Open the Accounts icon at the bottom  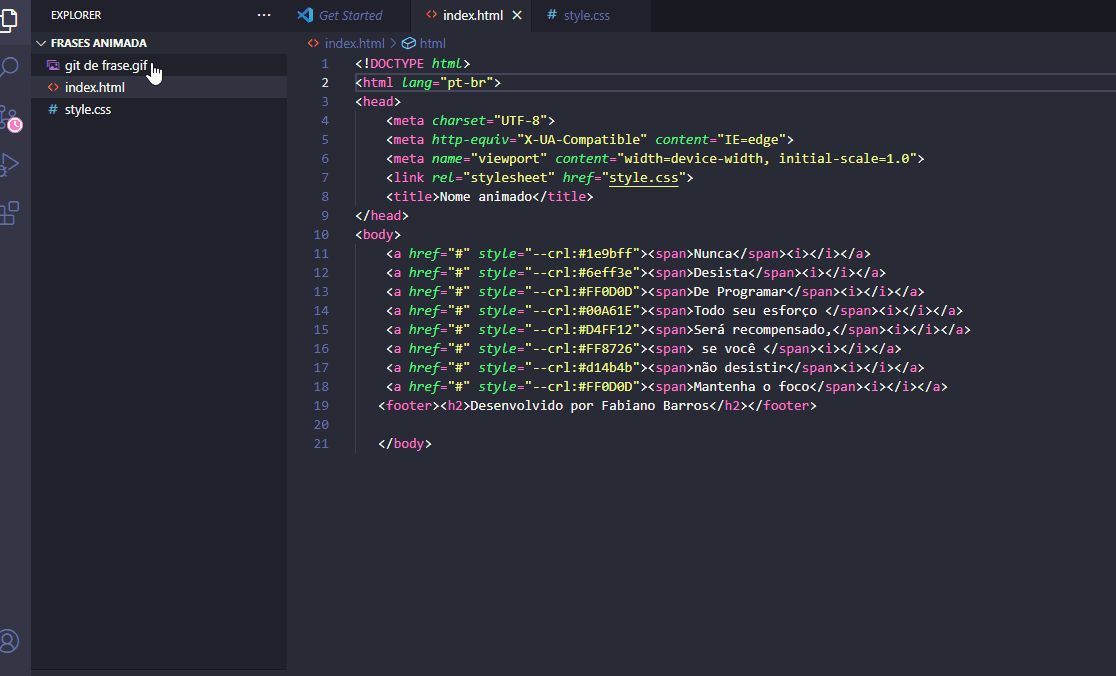(x=11, y=641)
